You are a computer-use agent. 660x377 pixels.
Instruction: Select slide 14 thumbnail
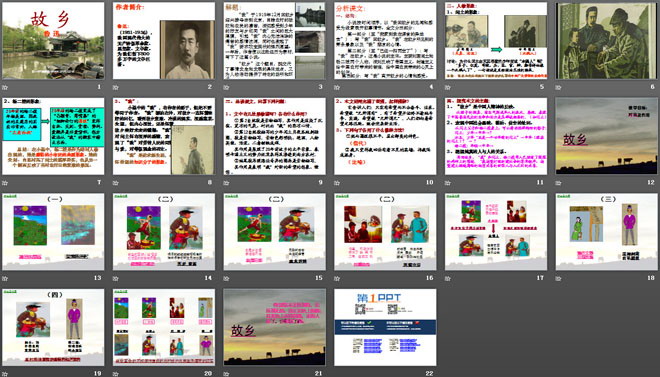pyautogui.click(x=164, y=232)
